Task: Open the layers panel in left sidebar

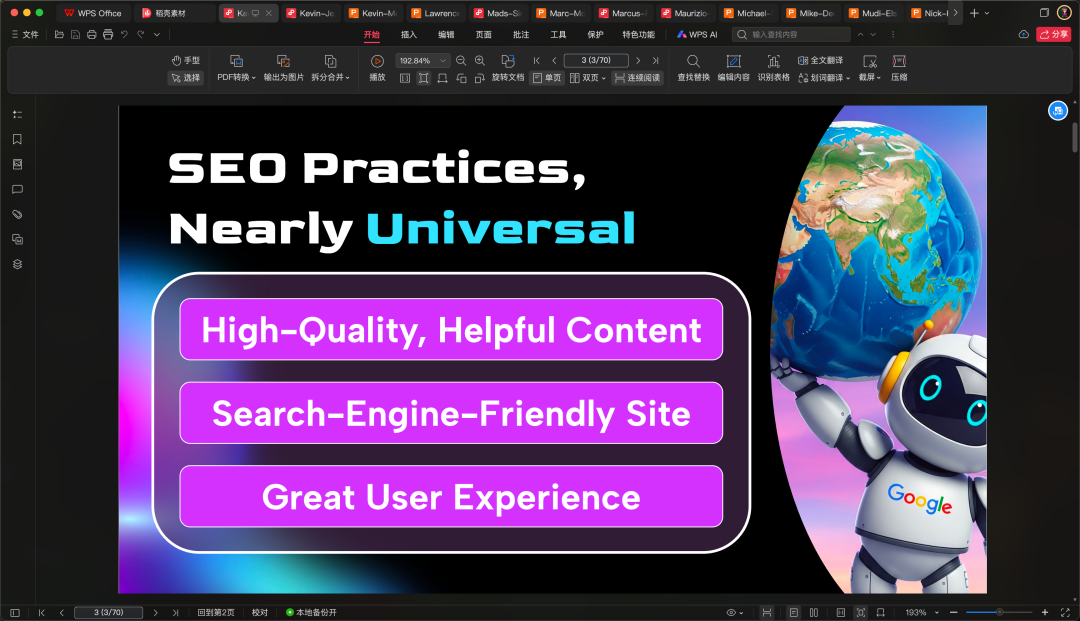Action: point(17,264)
